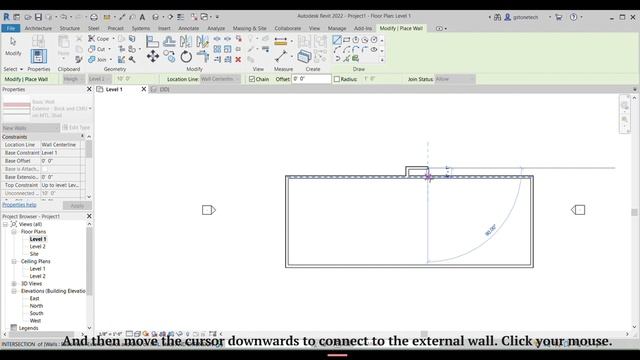The image size is (640, 360).
Task: Toggle the Base is Attached checkbox
Action: (x=44, y=169)
